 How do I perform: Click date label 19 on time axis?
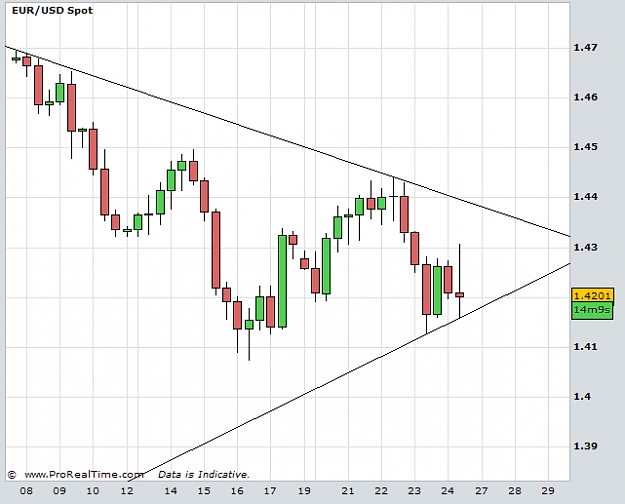(304, 490)
